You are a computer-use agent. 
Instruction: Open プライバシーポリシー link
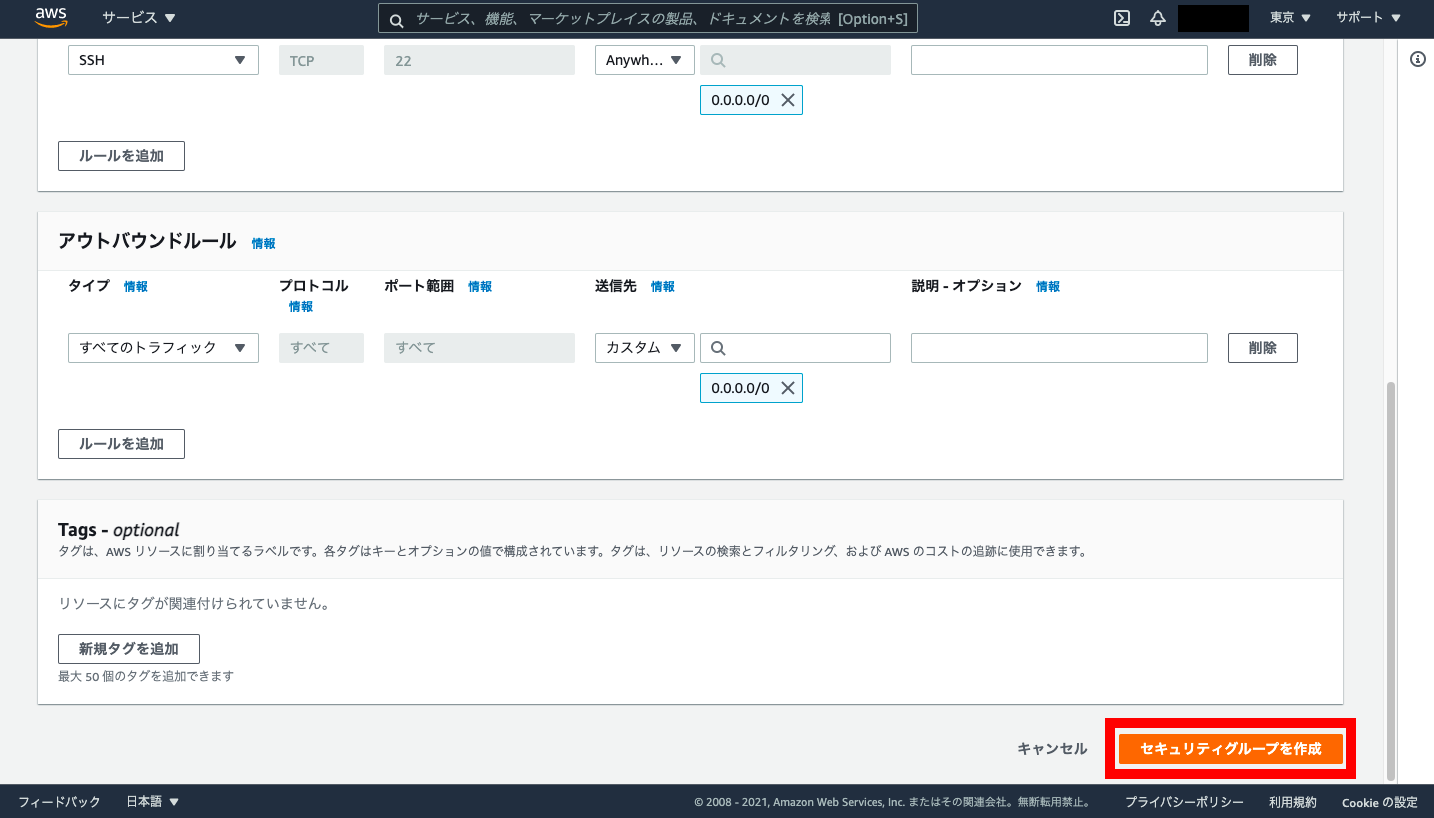coord(1184,802)
